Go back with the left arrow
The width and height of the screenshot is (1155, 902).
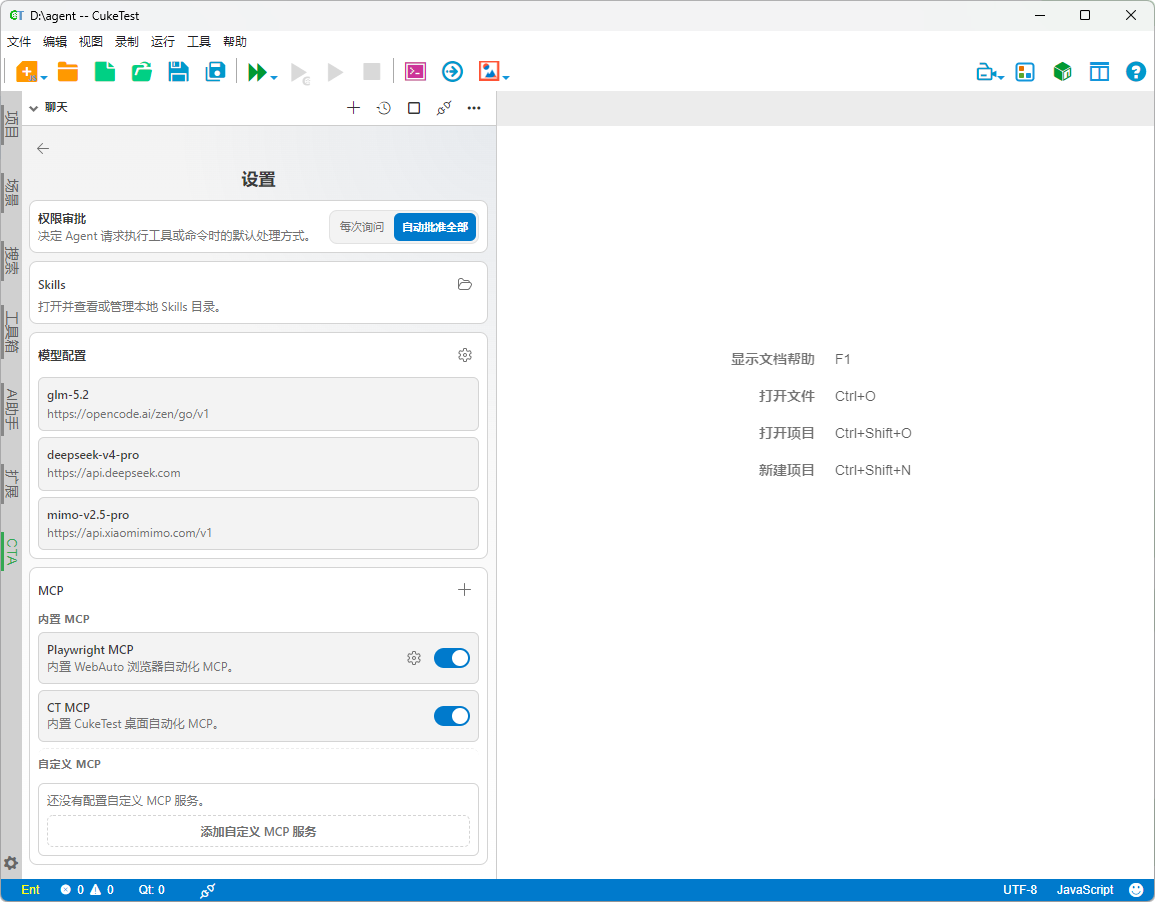pyautogui.click(x=43, y=149)
